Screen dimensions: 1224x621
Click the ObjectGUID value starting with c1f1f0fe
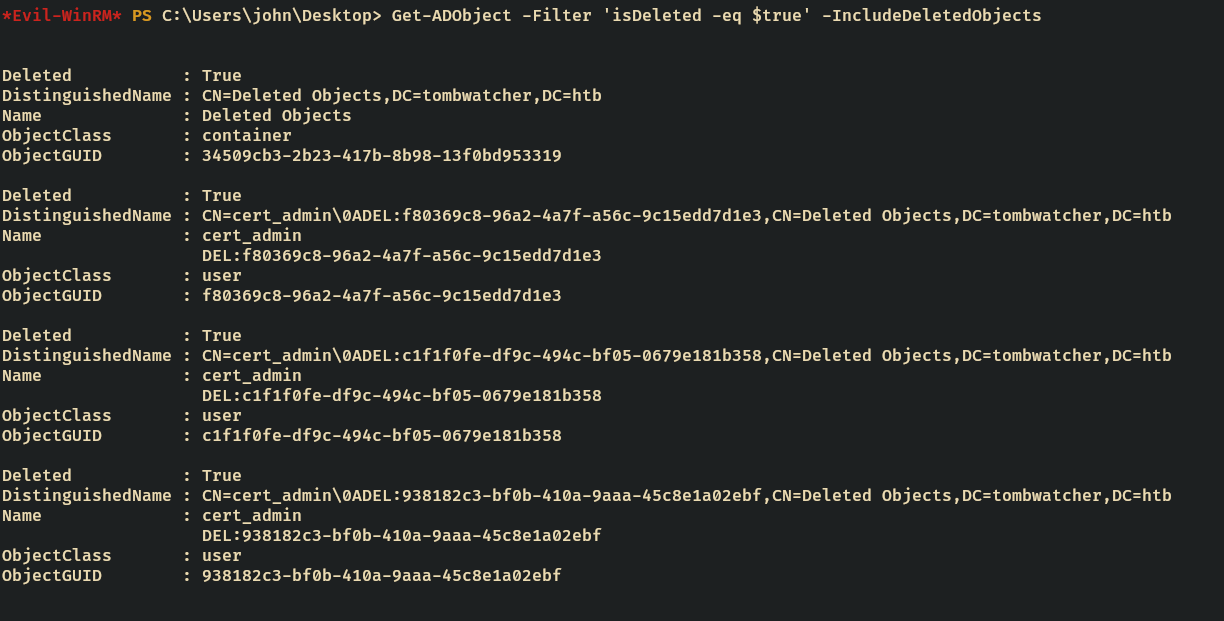(381, 436)
